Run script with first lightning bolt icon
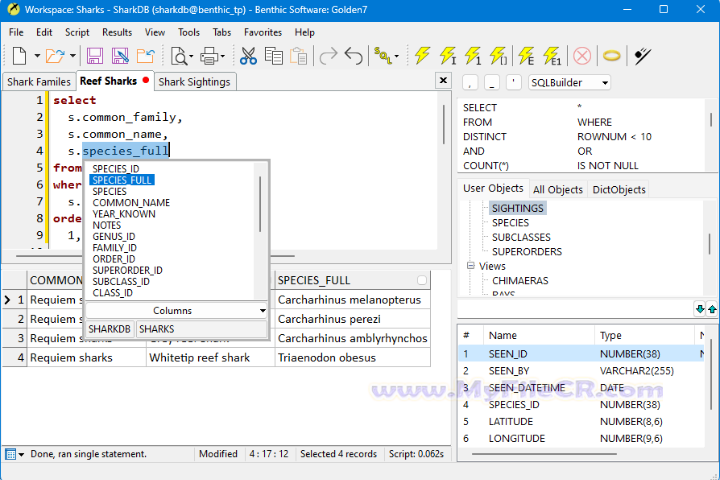 click(422, 57)
